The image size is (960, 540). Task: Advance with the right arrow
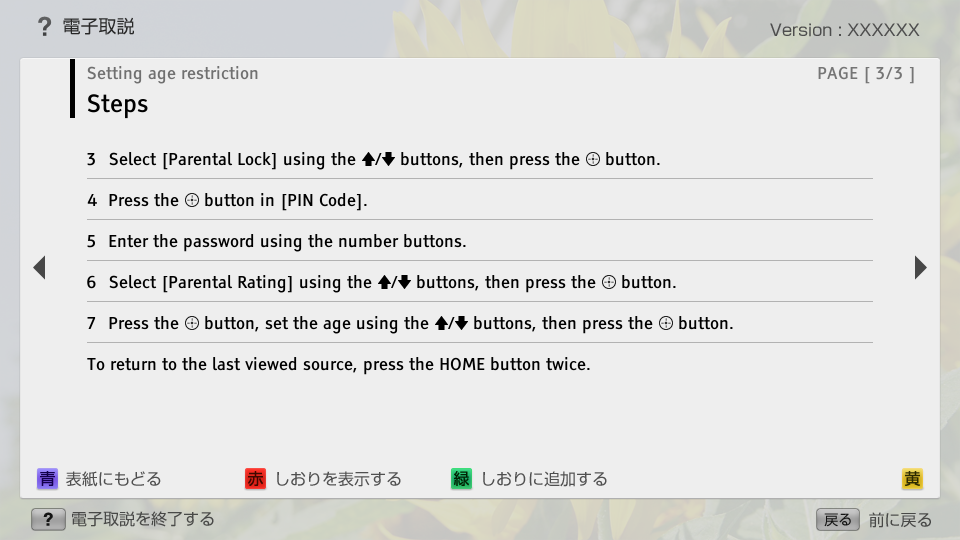[920, 268]
